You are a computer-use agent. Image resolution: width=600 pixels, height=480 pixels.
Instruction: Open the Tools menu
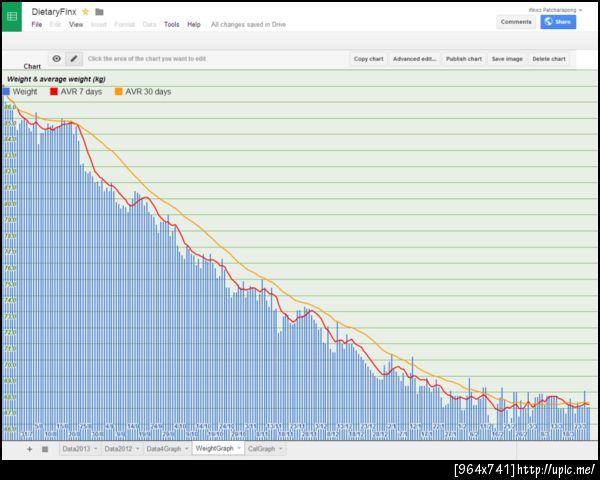click(172, 24)
